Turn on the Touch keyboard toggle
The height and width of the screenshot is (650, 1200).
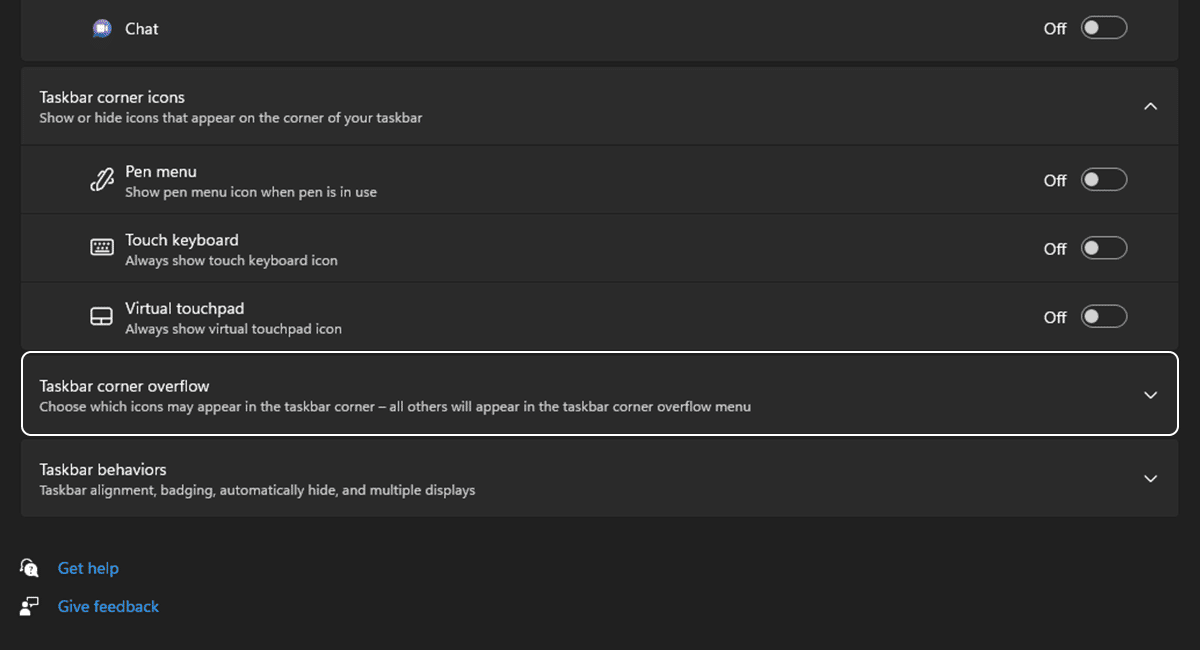tap(1103, 247)
